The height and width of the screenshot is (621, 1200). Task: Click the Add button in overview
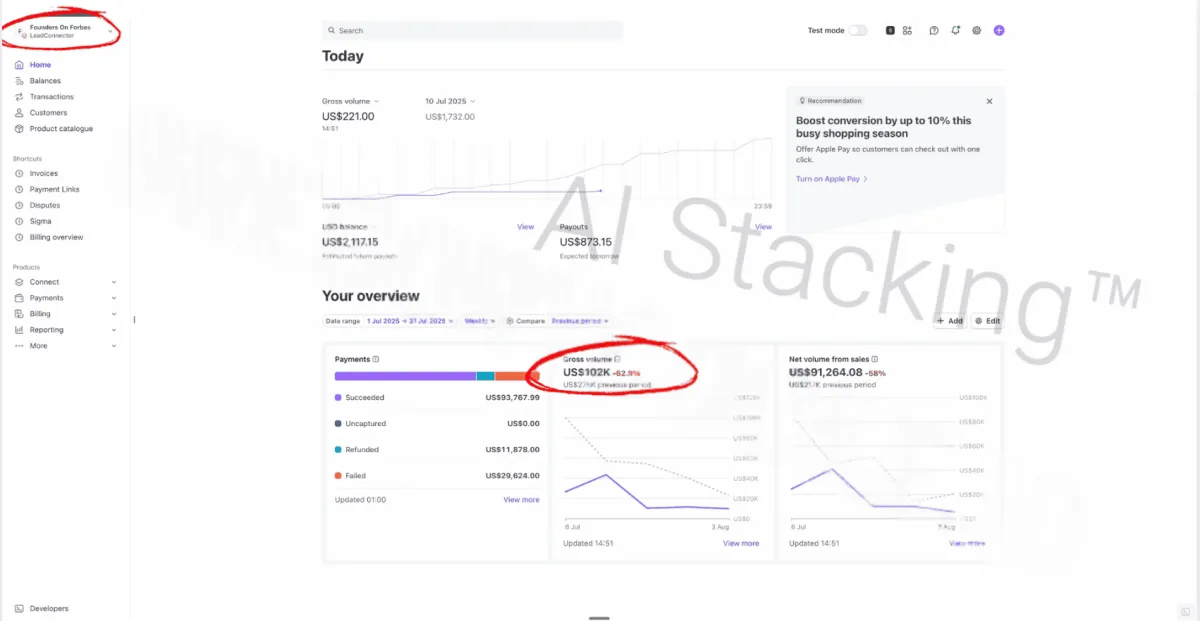click(950, 321)
